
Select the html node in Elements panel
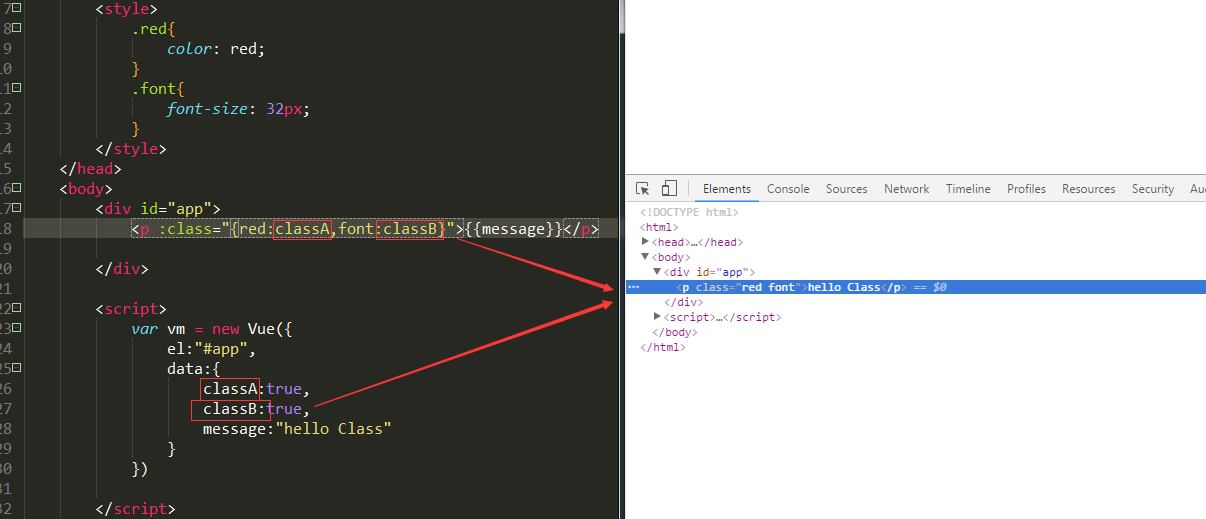(x=657, y=227)
